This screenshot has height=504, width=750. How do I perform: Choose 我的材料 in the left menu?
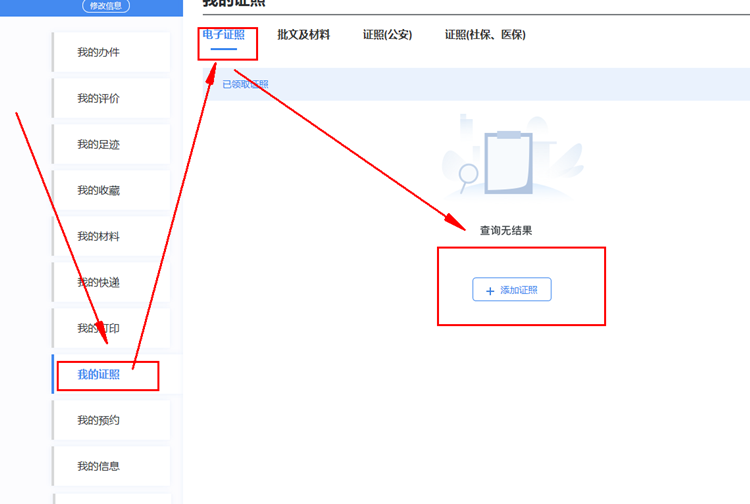[98, 236]
